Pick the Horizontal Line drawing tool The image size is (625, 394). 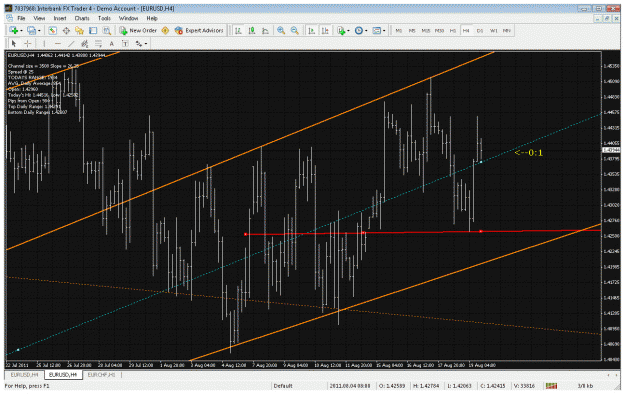(58, 43)
